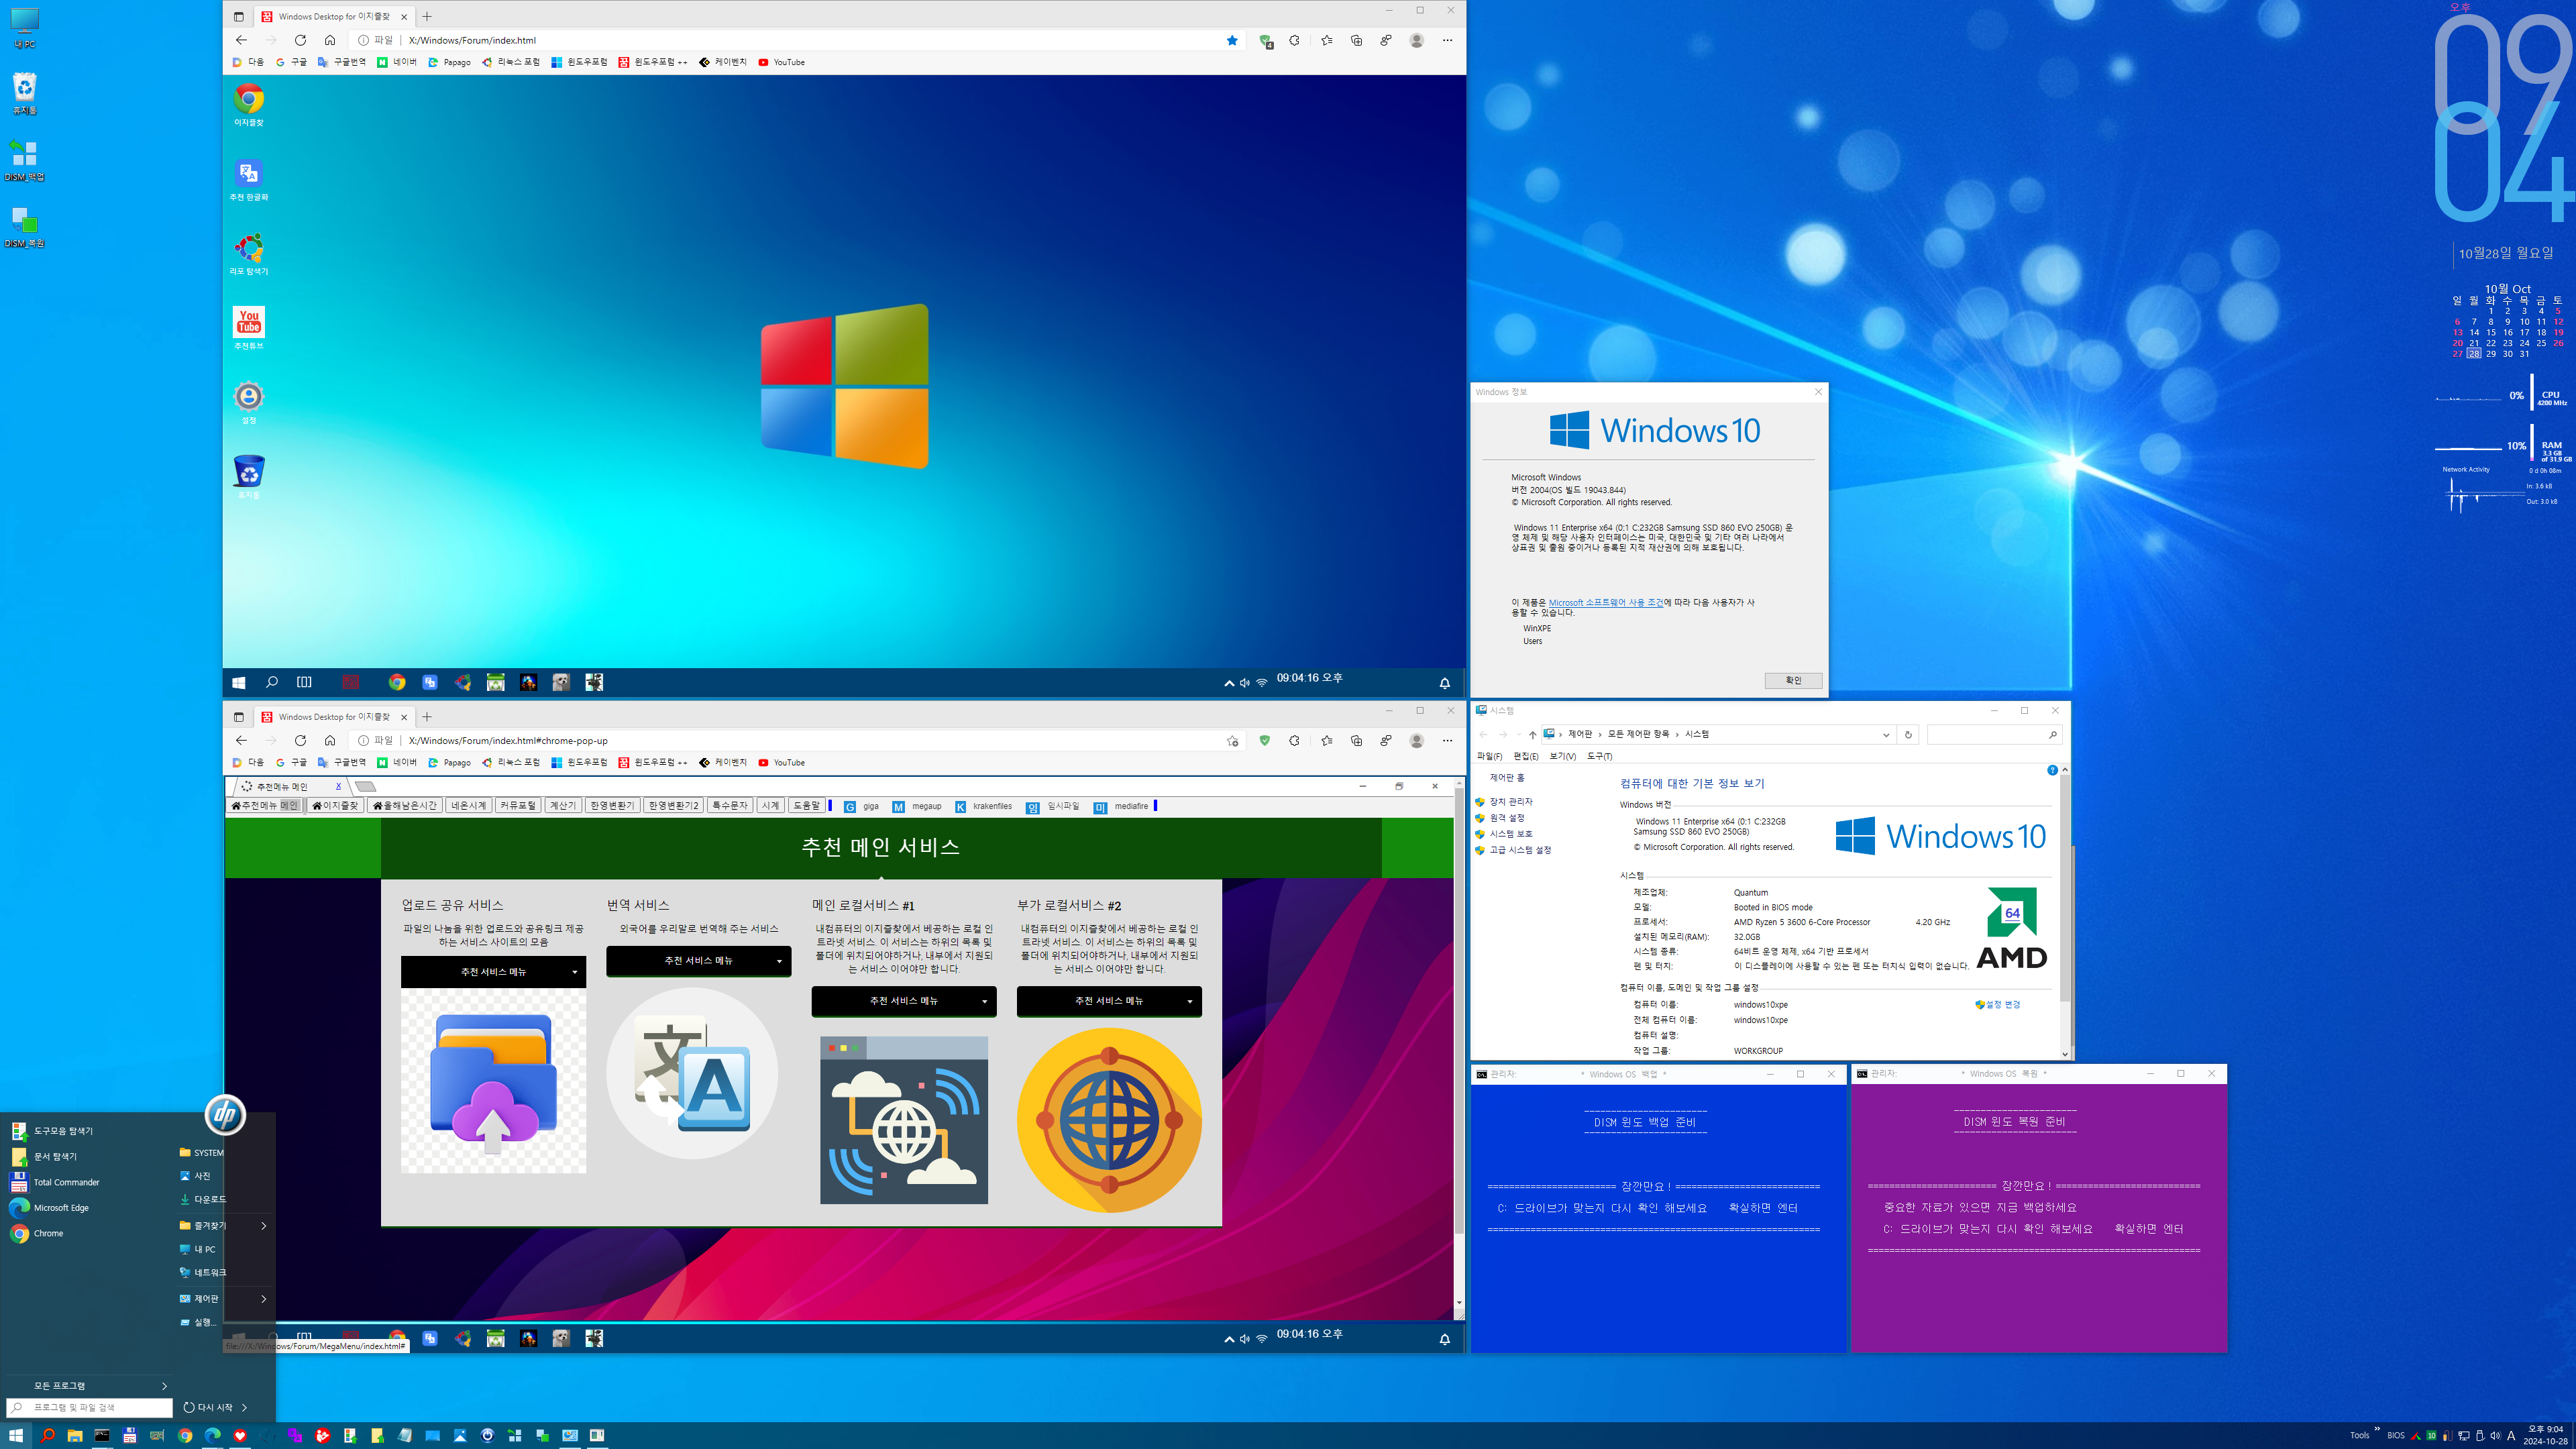Open the ... settings menu in upper browser

point(1447,40)
